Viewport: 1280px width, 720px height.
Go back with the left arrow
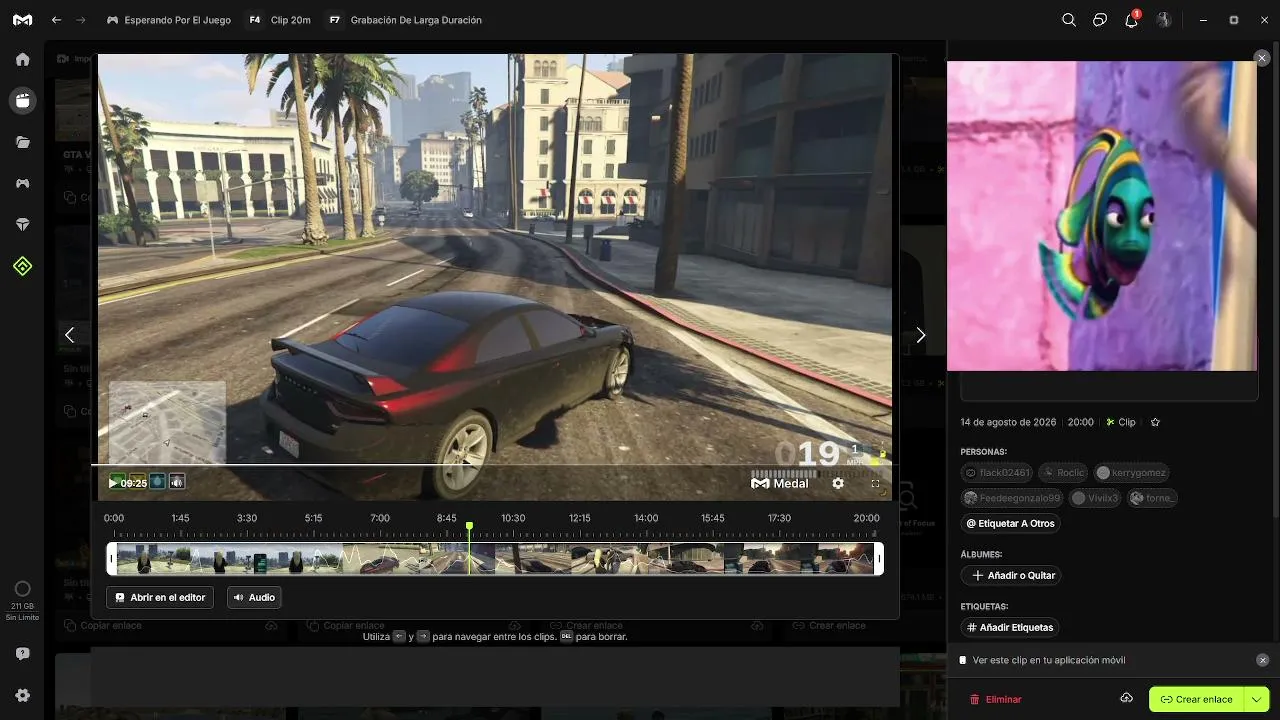(56, 20)
